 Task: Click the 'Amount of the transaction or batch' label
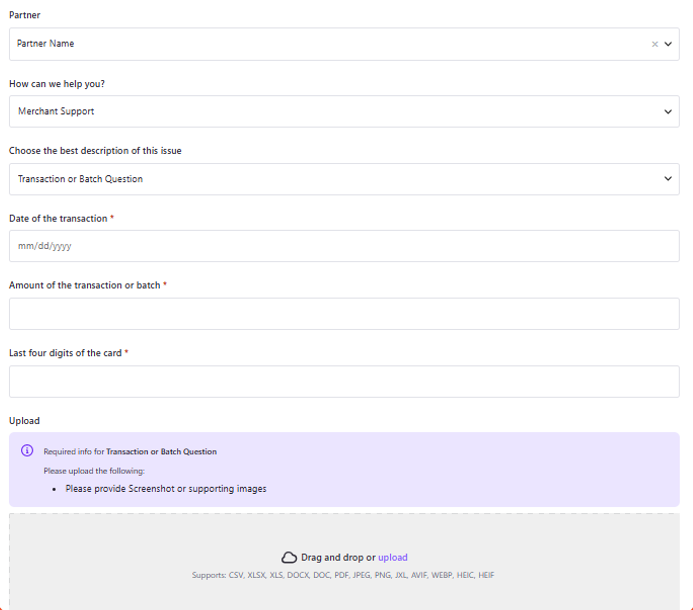point(85,285)
